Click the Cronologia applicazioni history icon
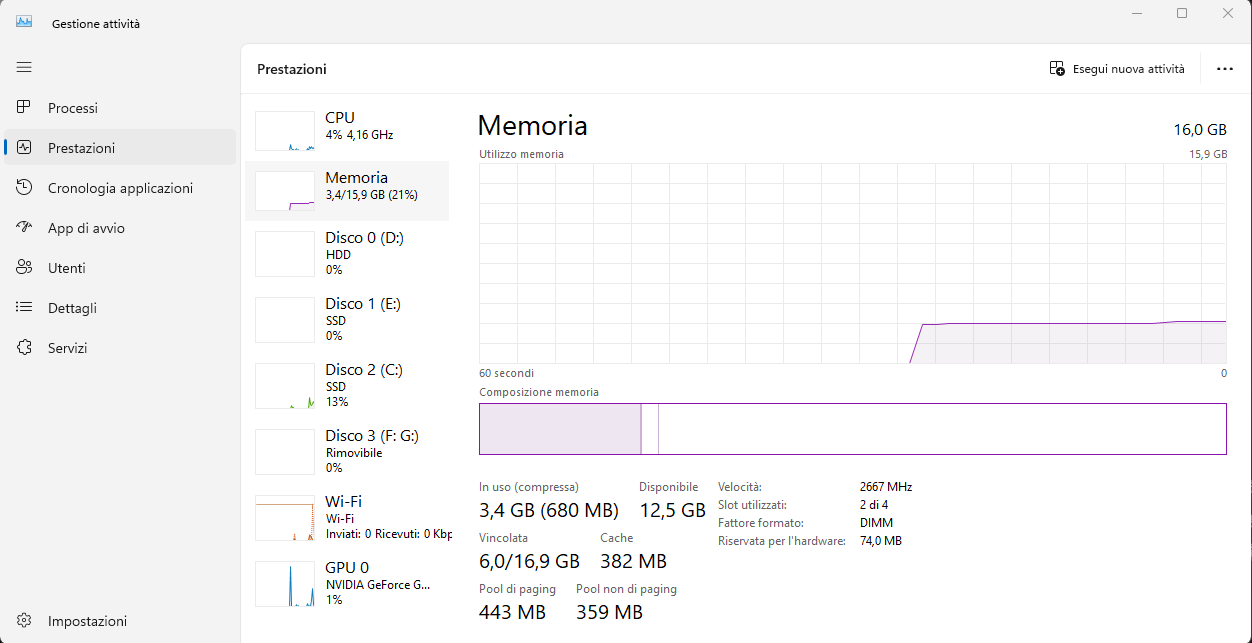Image resolution: width=1252 pixels, height=643 pixels. click(24, 187)
